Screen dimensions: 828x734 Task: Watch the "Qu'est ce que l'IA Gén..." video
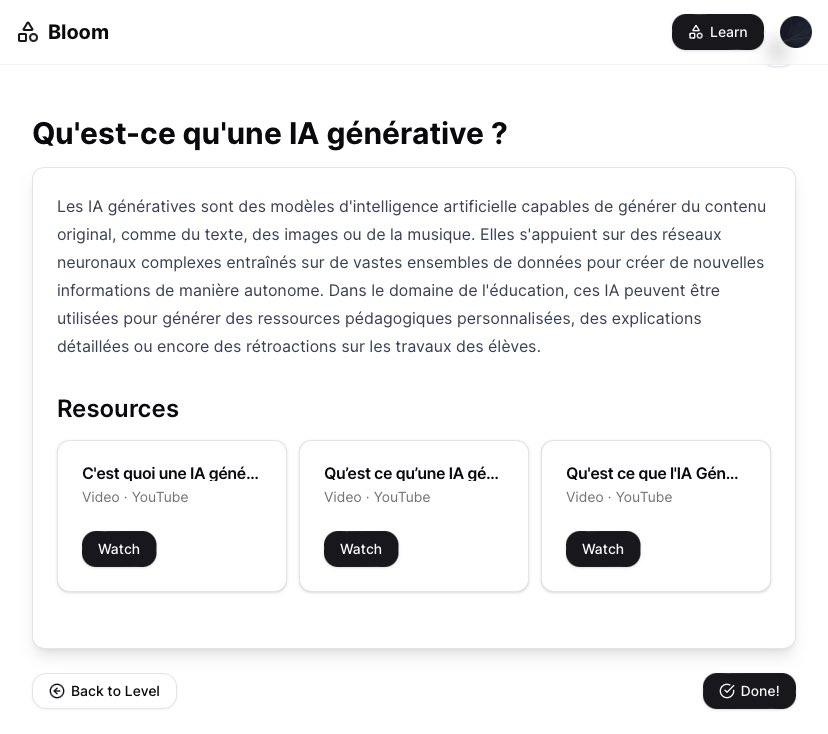pyautogui.click(x=603, y=549)
